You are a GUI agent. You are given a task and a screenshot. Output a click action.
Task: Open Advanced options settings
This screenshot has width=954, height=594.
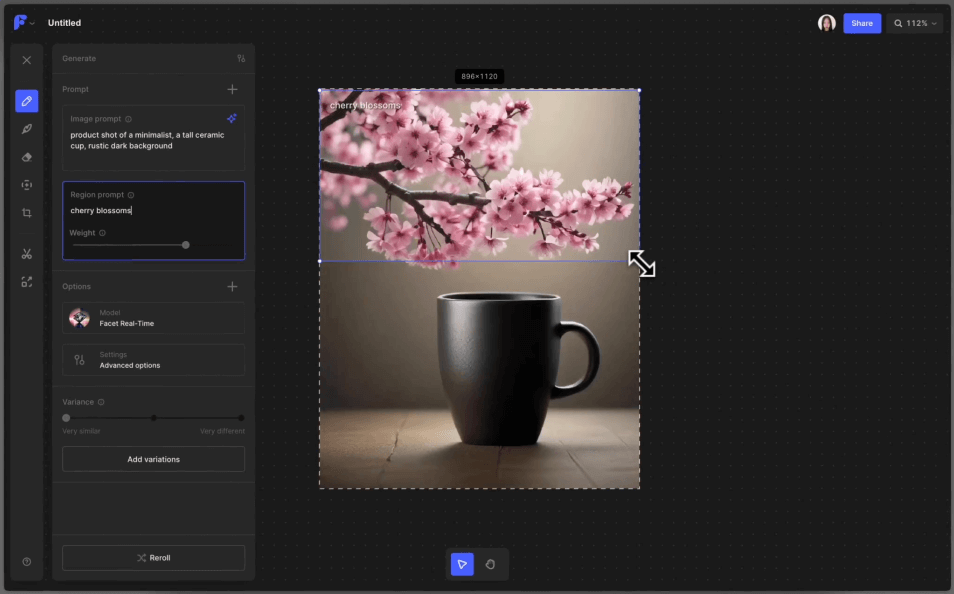[x=153, y=360]
